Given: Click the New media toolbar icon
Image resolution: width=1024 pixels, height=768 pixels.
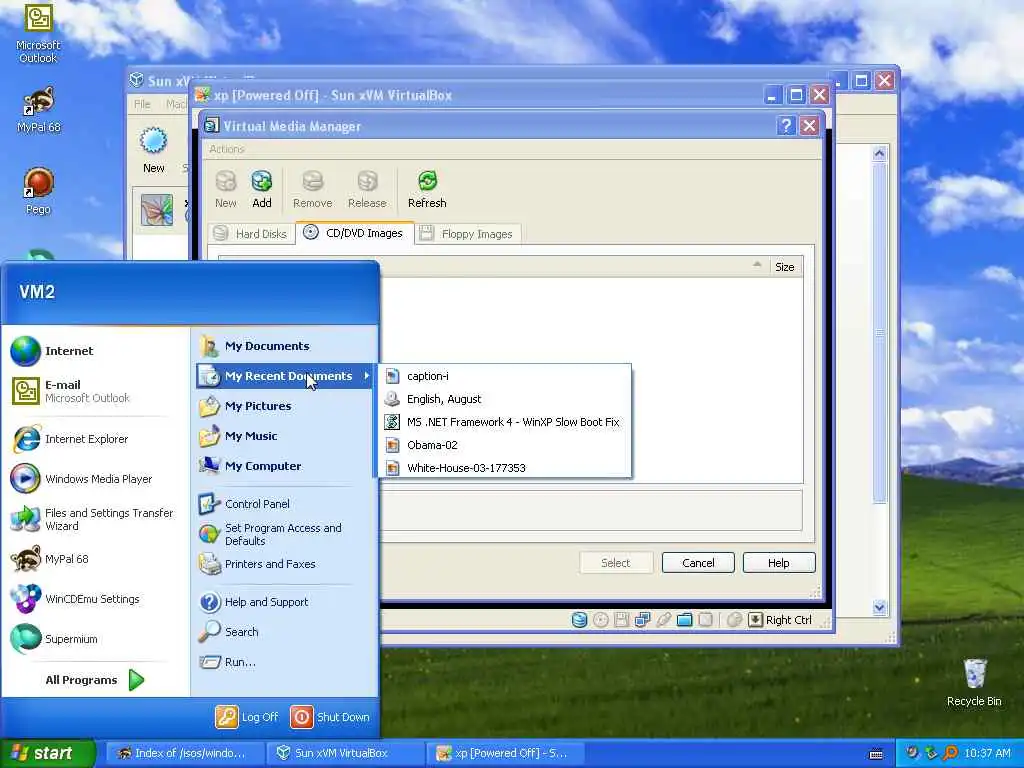Looking at the screenshot, I should 226,189.
